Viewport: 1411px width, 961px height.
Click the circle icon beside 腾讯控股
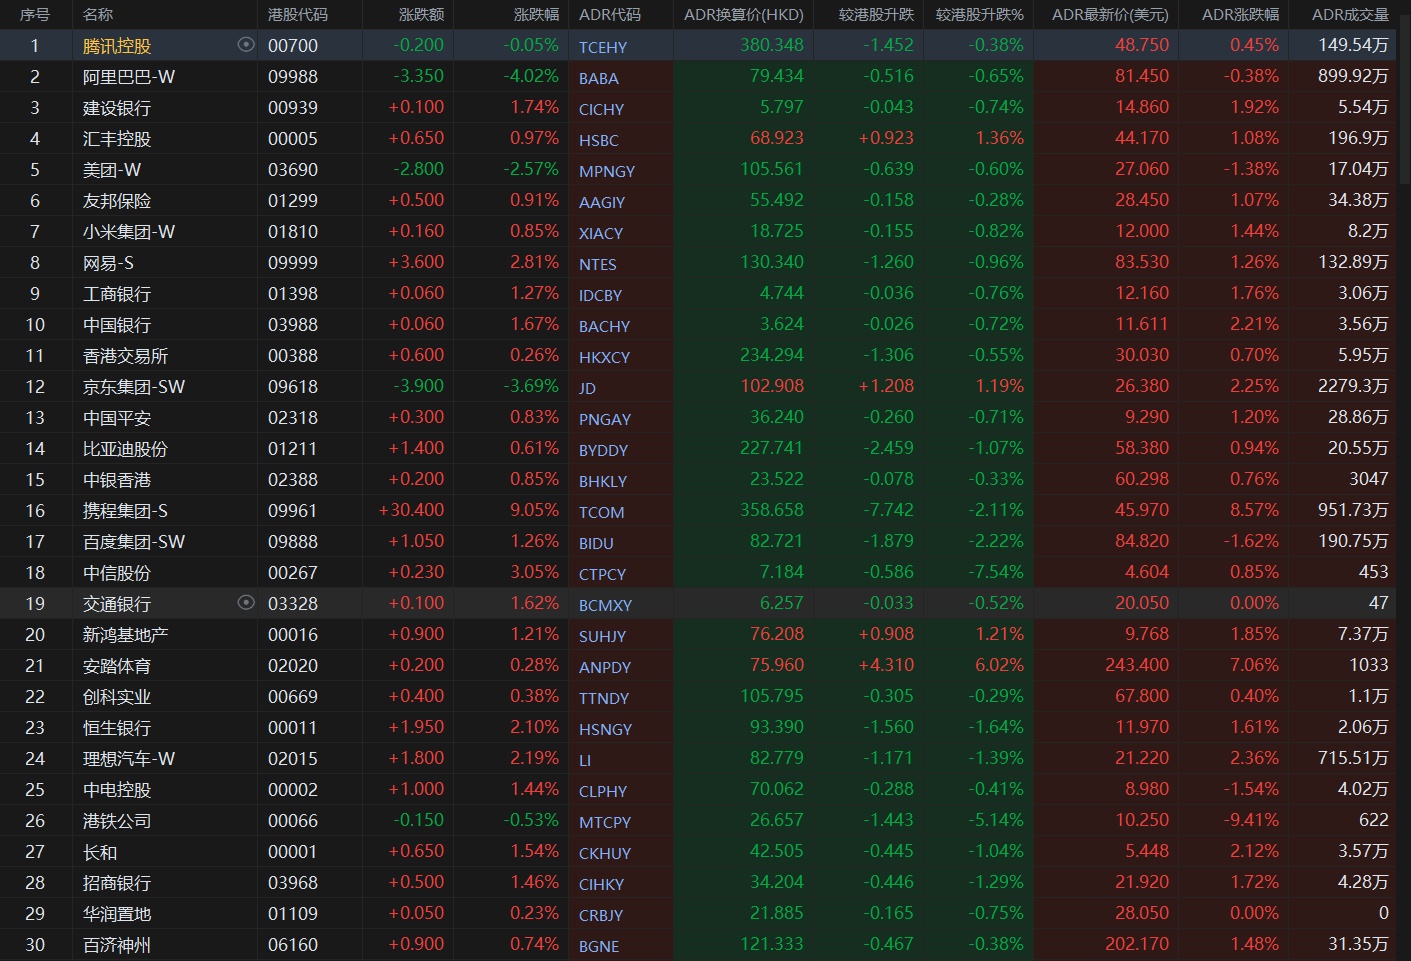point(246,45)
